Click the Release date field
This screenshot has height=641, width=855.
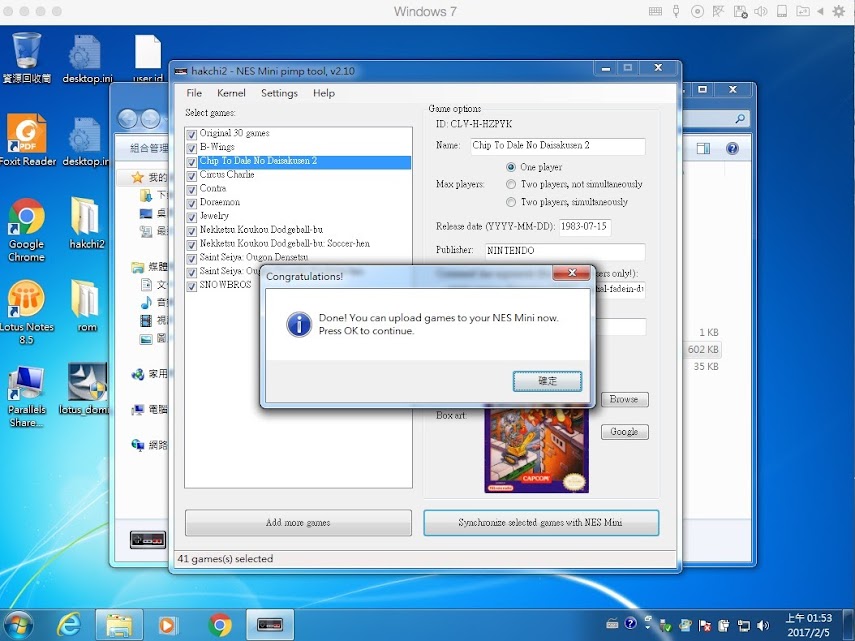(585, 227)
